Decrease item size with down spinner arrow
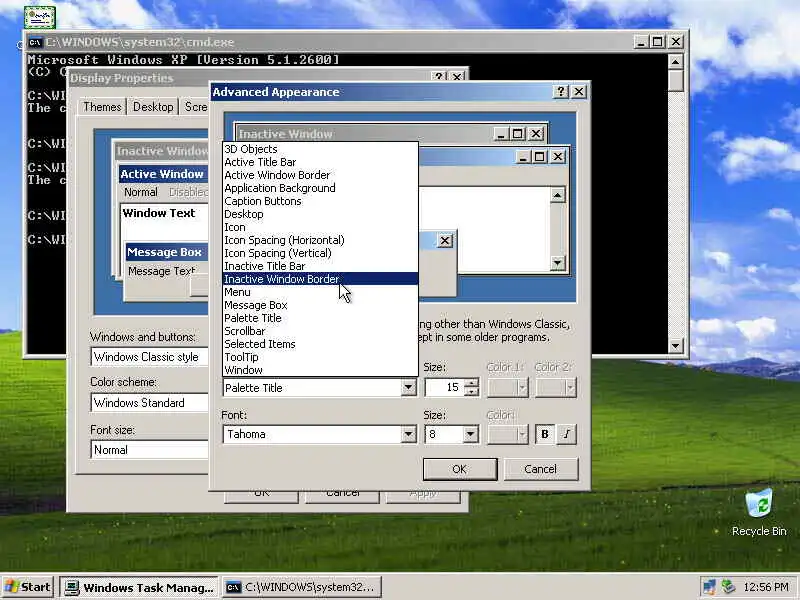 click(x=472, y=392)
